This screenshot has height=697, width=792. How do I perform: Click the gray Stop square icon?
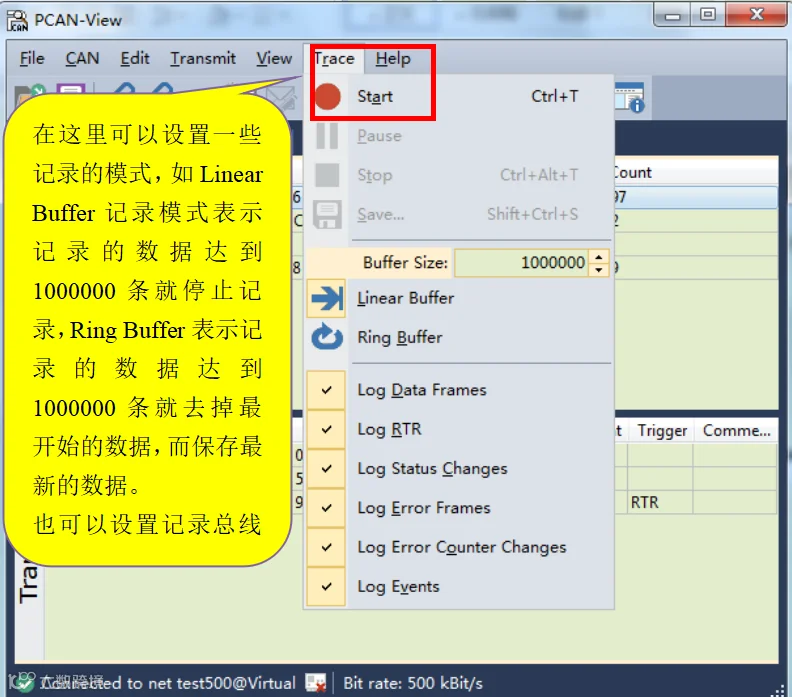pos(327,175)
